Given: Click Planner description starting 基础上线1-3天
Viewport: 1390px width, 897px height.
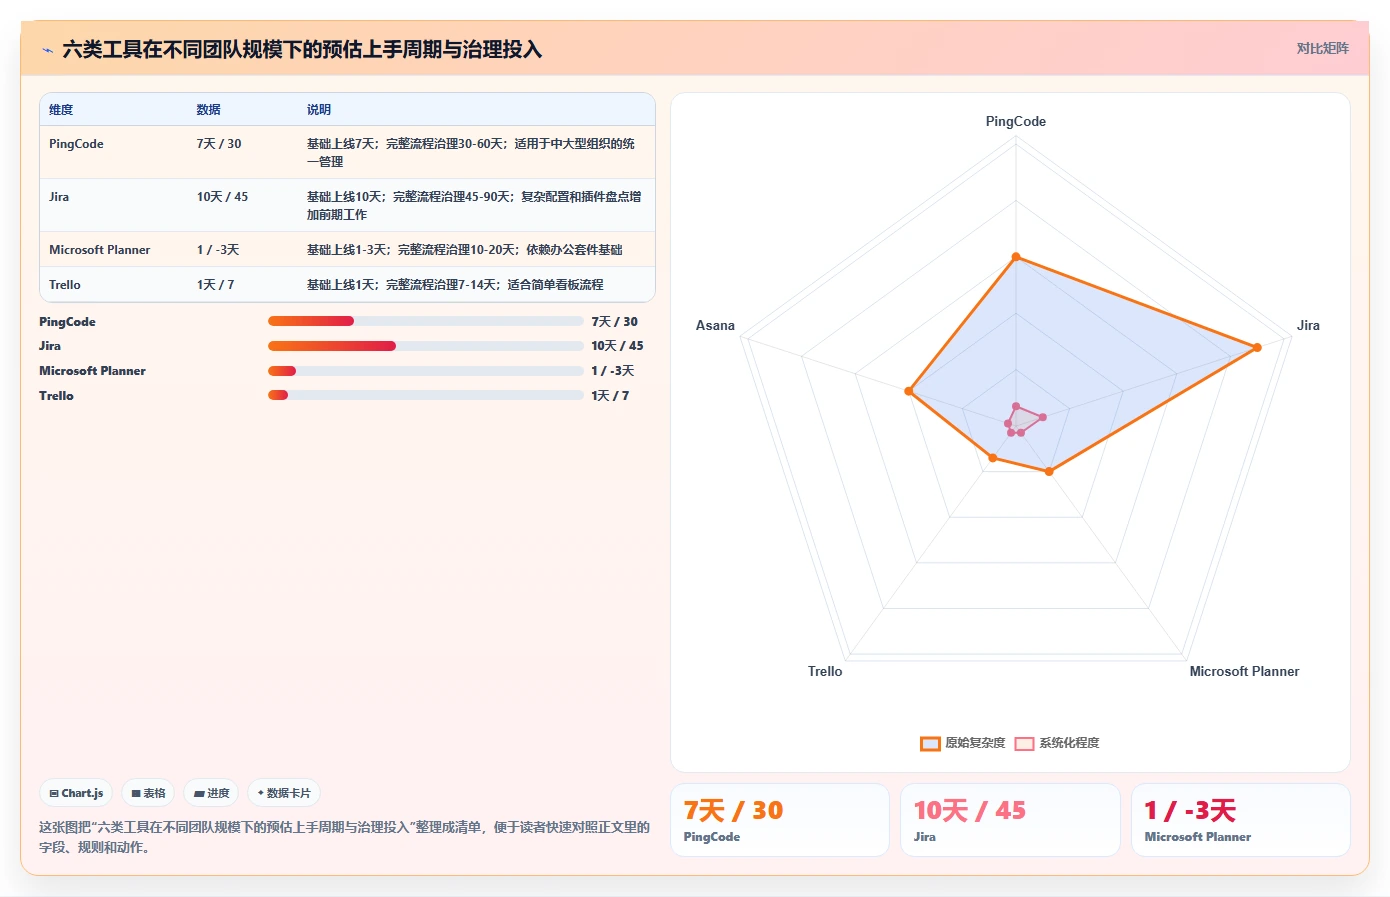Looking at the screenshot, I should [x=464, y=250].
